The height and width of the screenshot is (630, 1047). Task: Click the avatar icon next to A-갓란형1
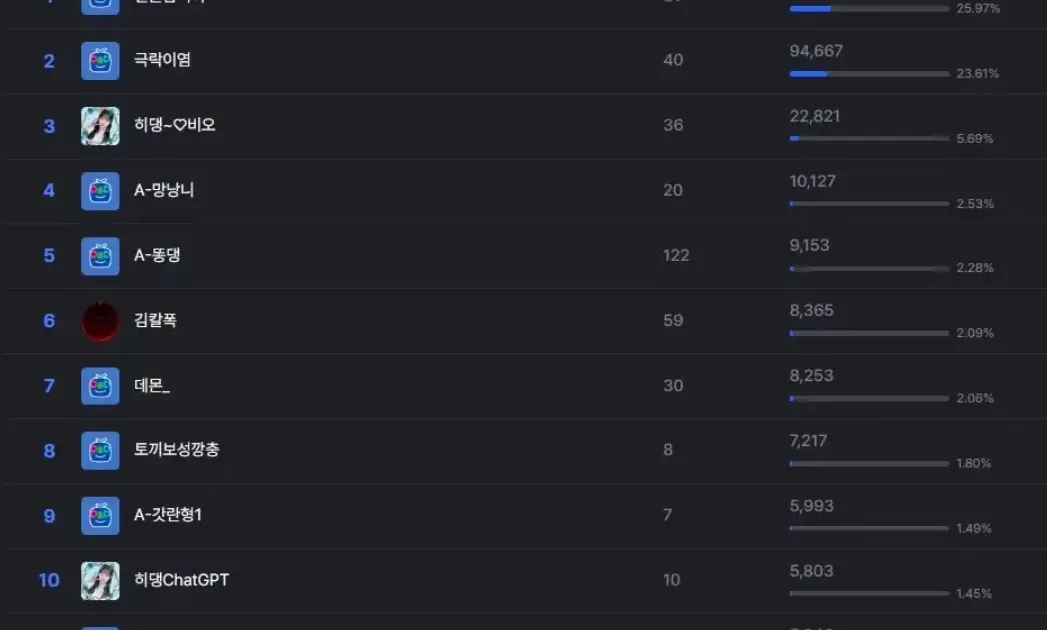point(100,516)
